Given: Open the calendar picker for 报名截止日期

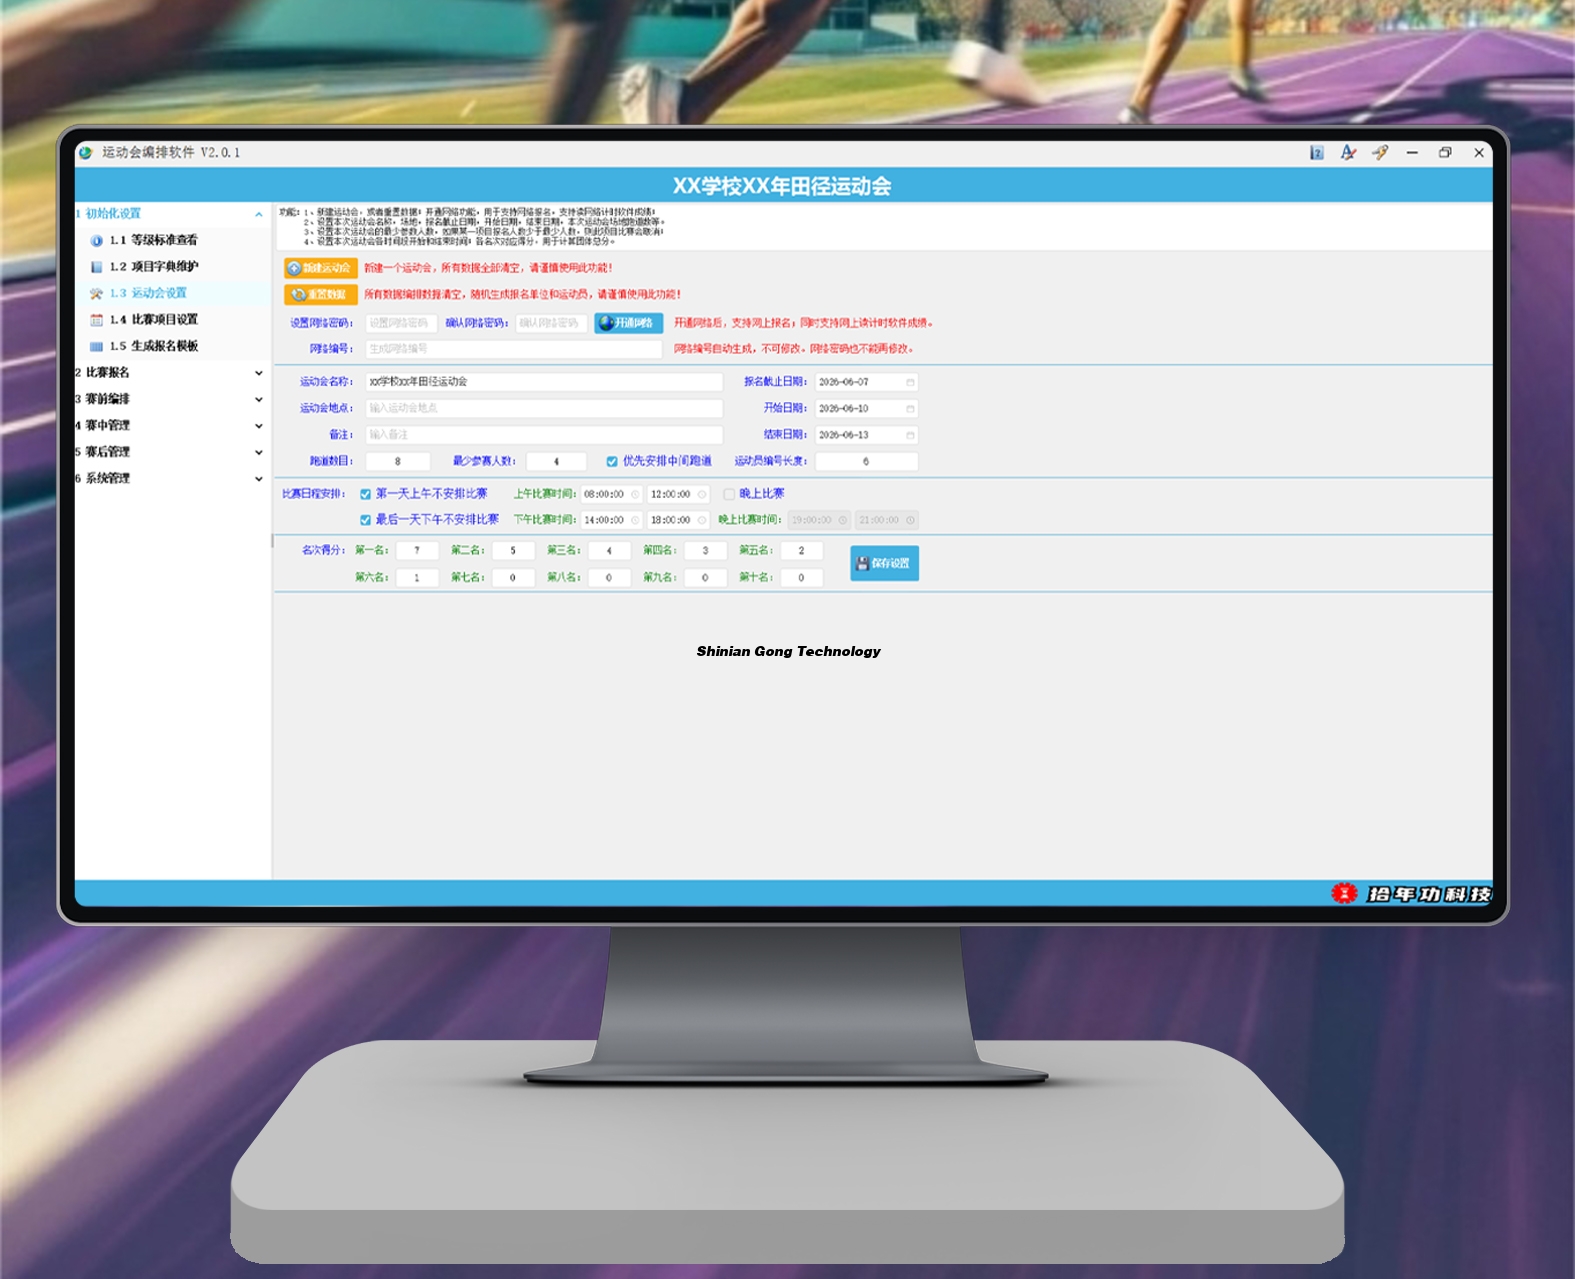Looking at the screenshot, I should 910,383.
